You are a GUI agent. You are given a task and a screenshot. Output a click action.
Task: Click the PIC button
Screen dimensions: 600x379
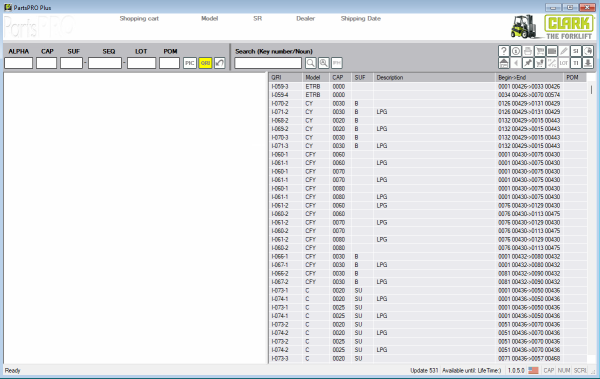coord(190,63)
